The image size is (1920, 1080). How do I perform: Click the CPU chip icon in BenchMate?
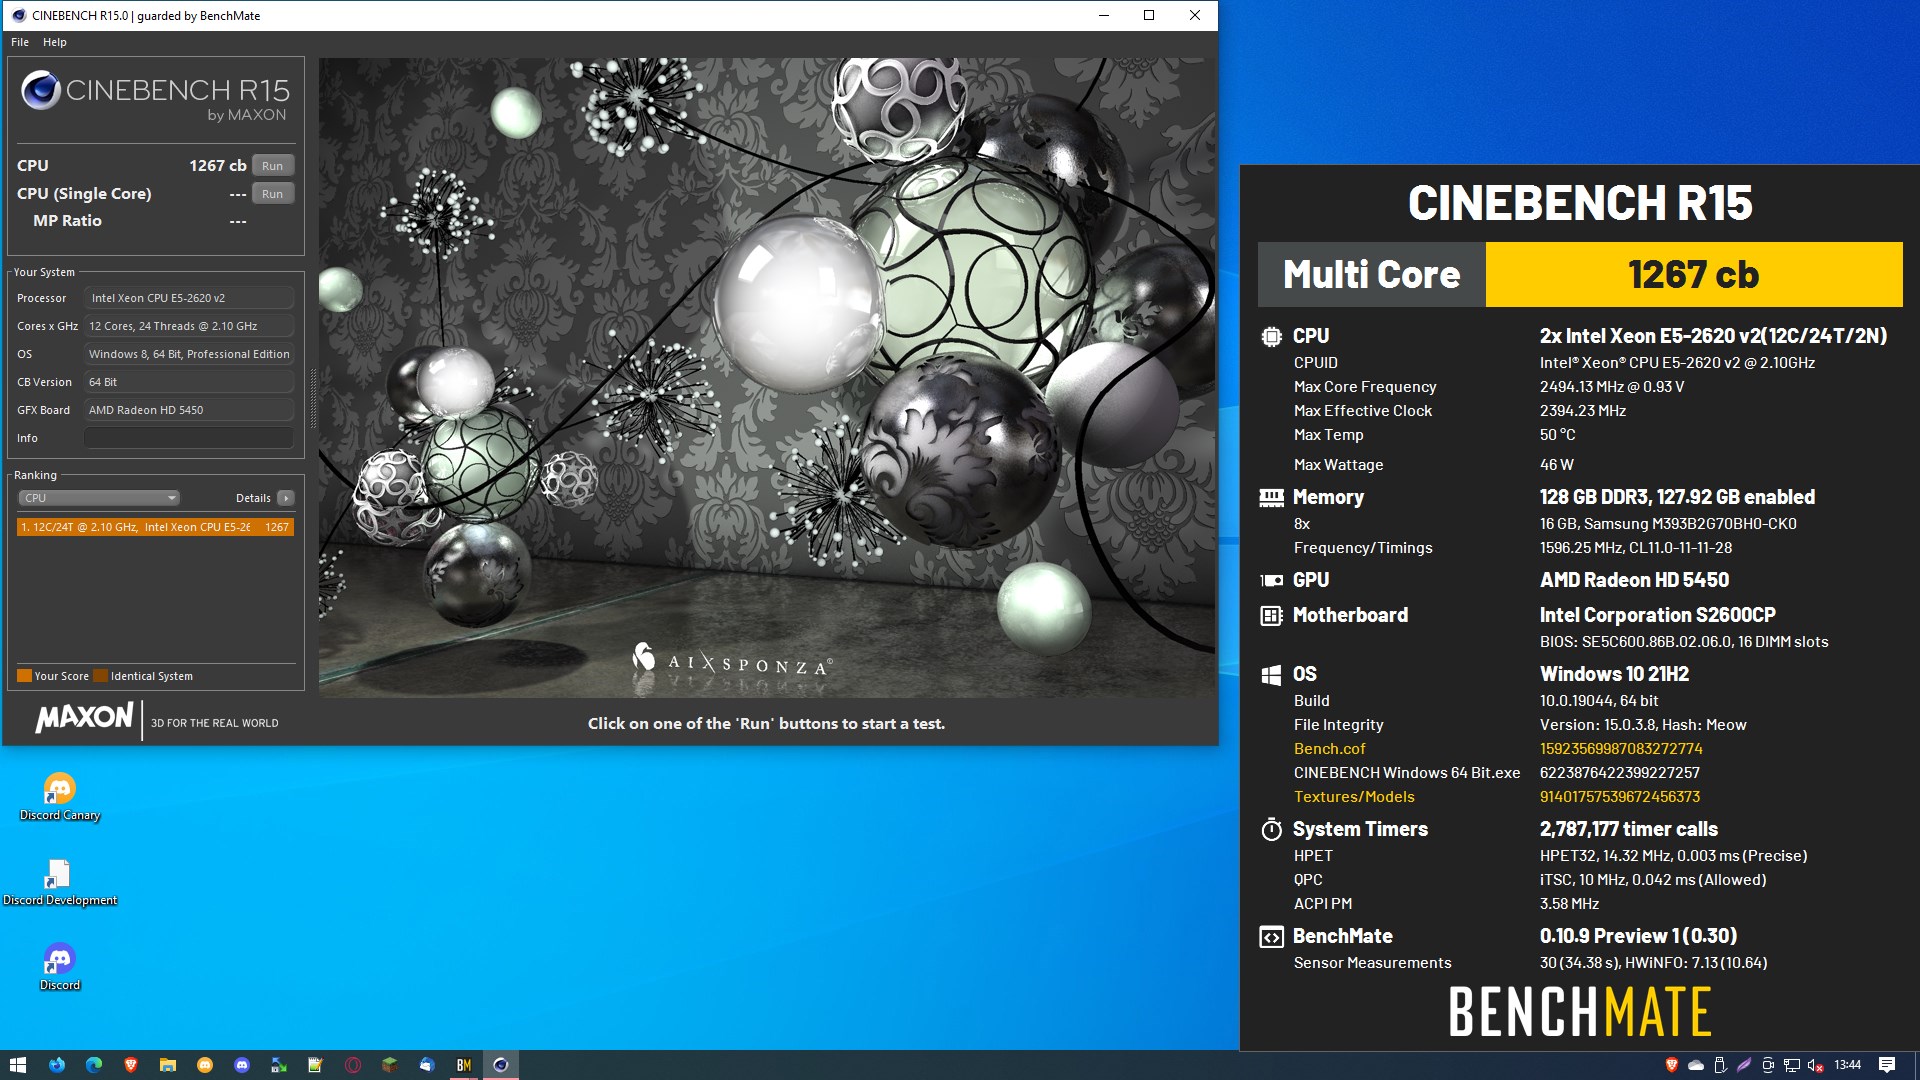coord(1271,337)
